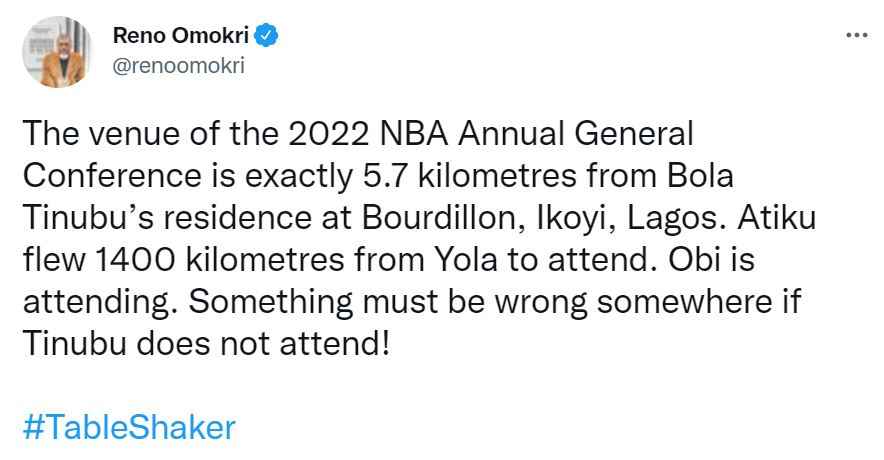The image size is (884, 460).
Task: Click the Reno Omokri display name
Action: click(x=180, y=36)
